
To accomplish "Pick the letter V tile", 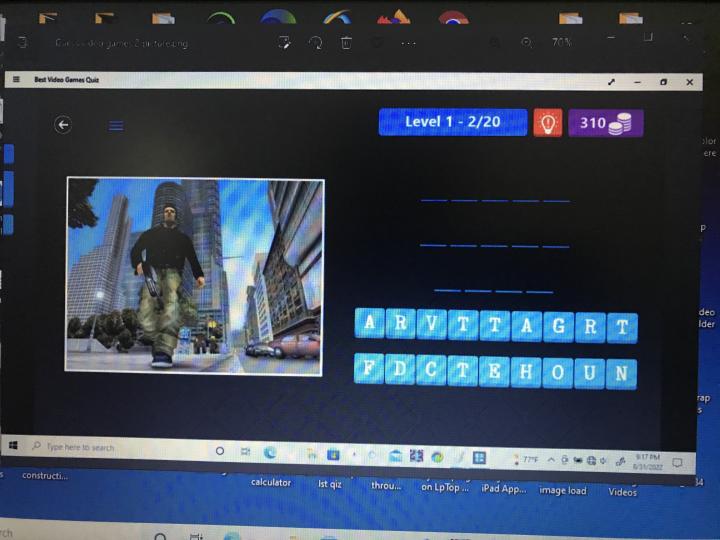I will pos(432,324).
